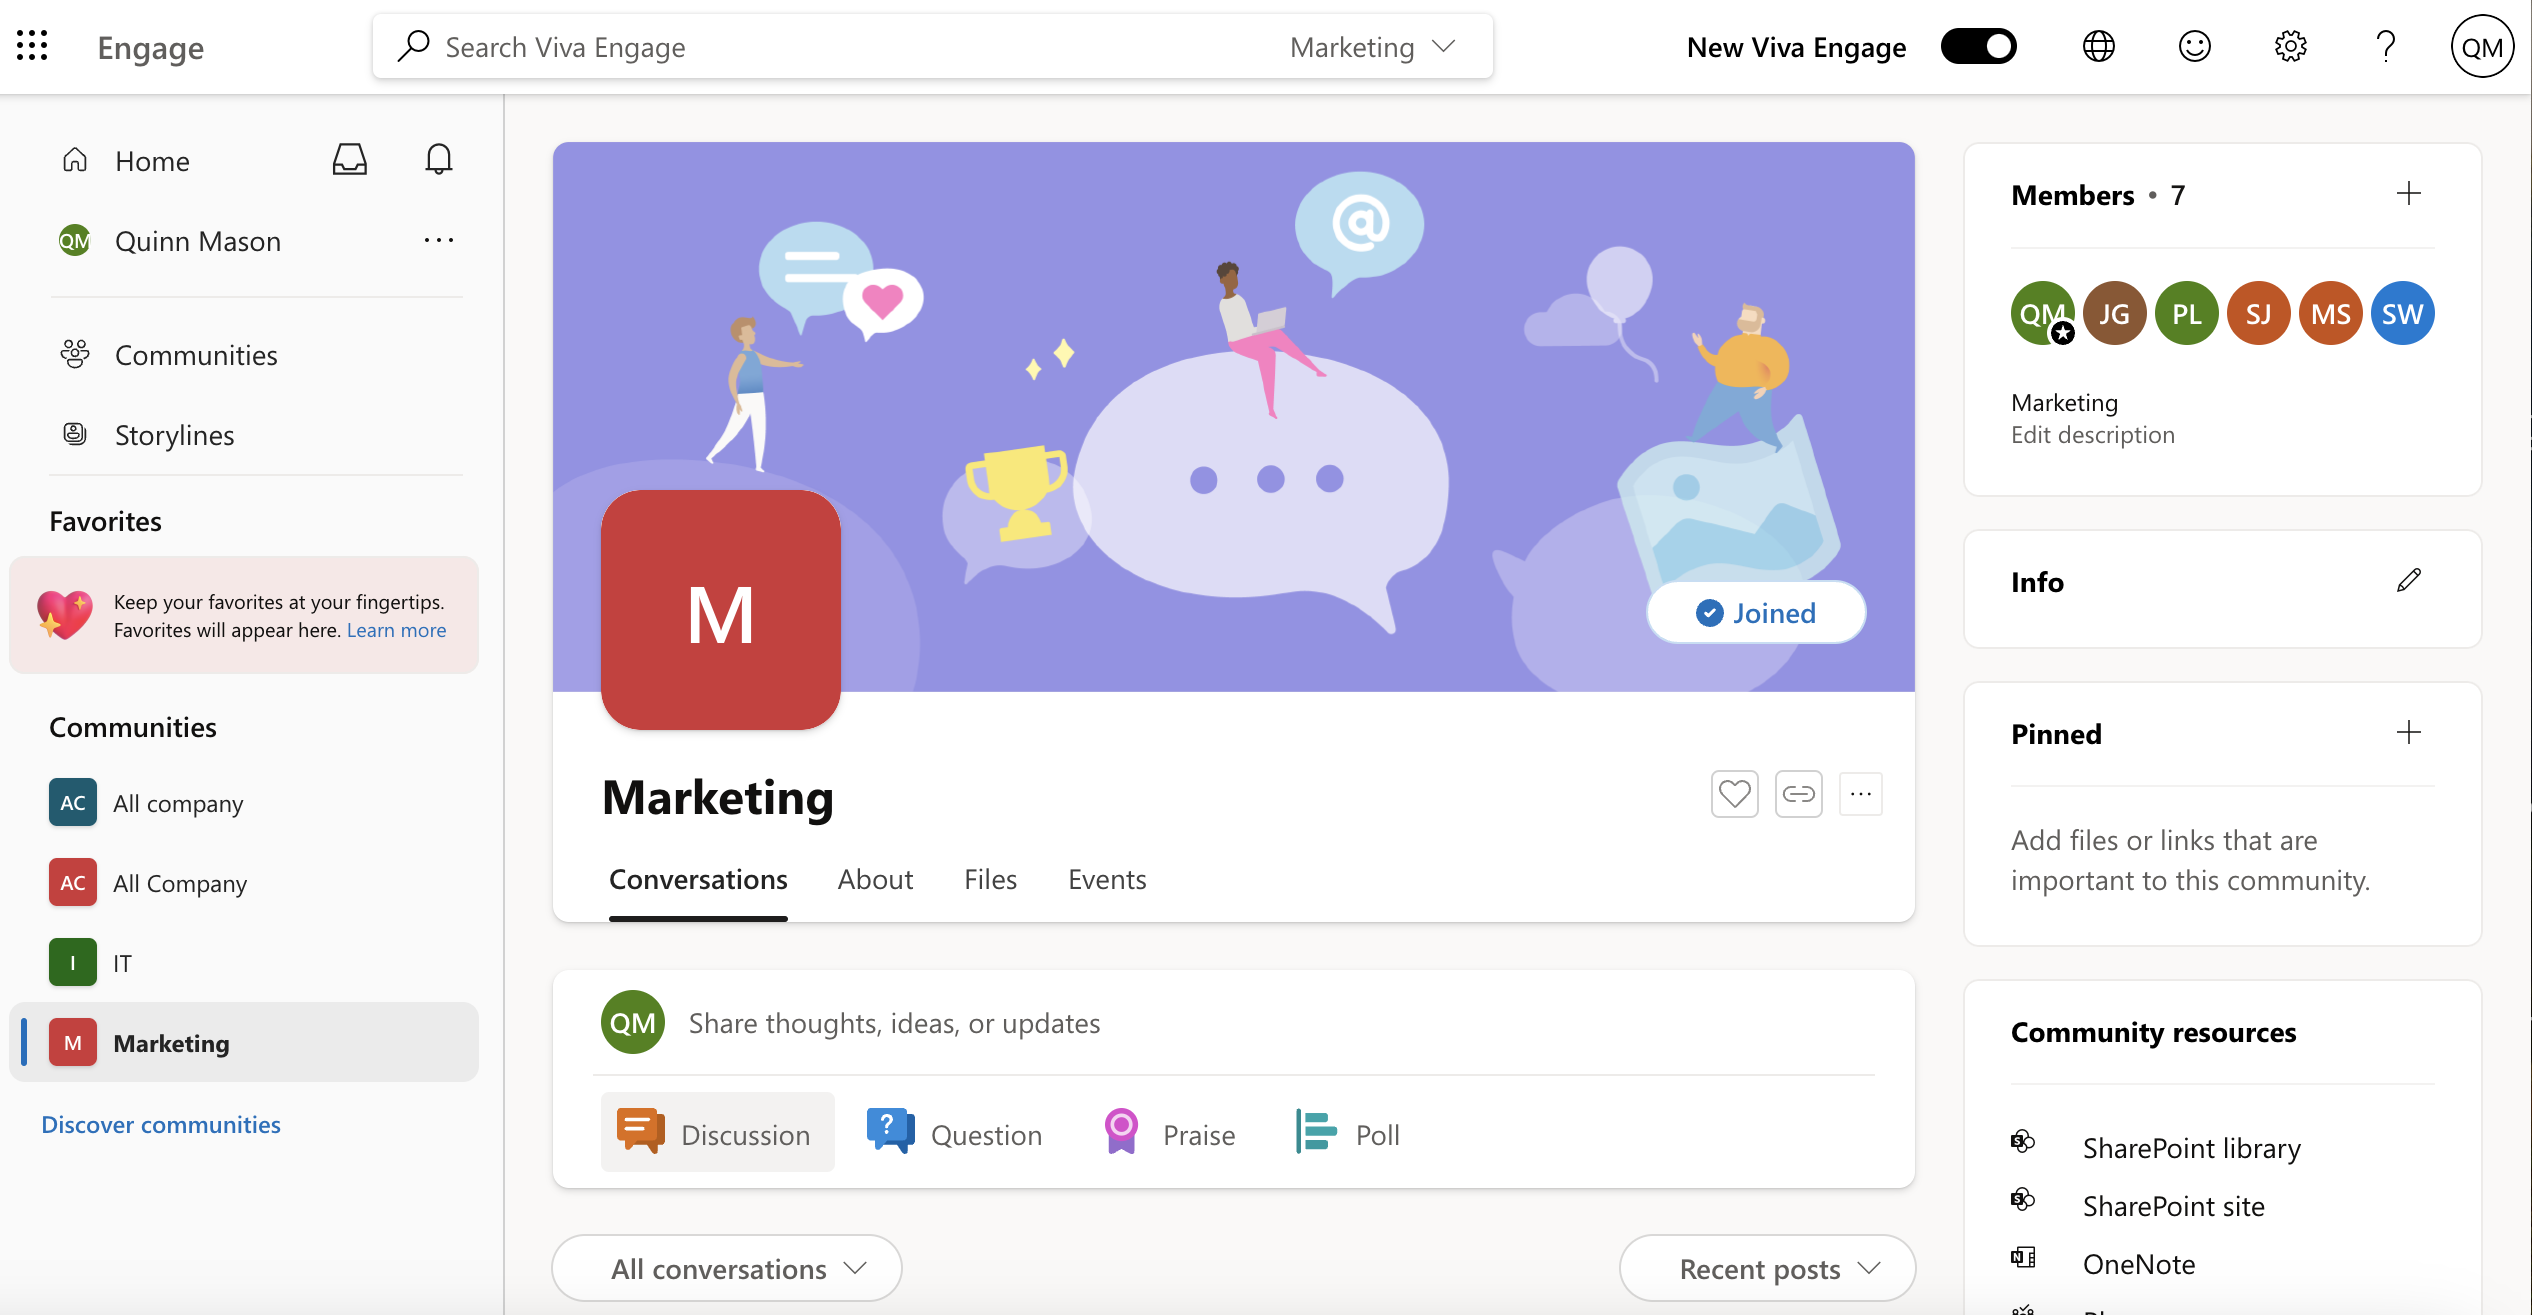Open IT community

[244, 963]
